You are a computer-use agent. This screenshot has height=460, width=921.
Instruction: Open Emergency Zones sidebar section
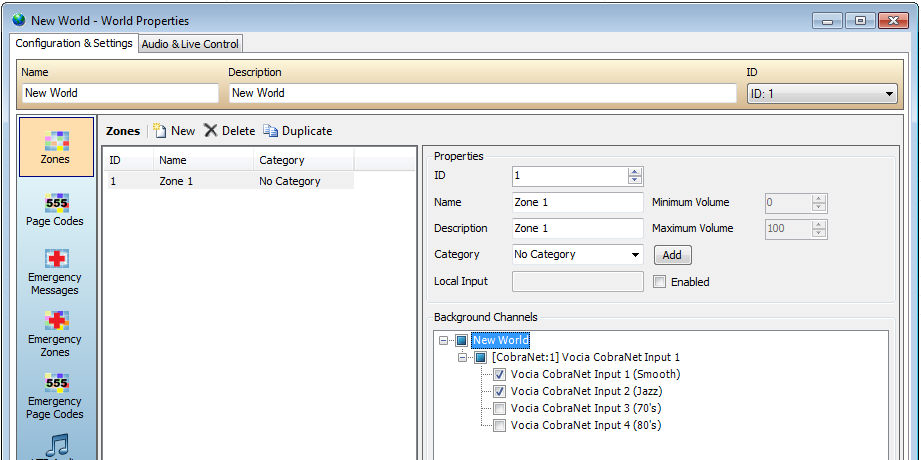tap(55, 334)
